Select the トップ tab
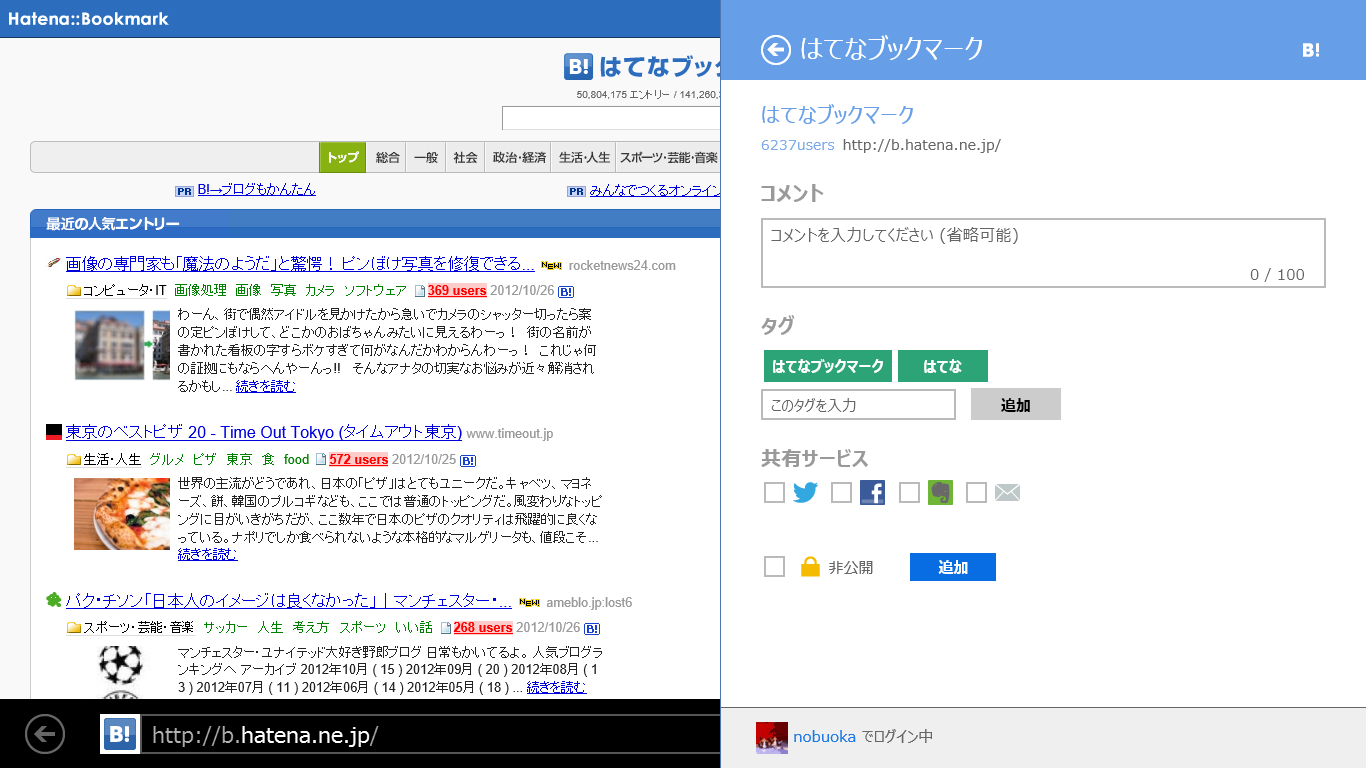 point(343,158)
